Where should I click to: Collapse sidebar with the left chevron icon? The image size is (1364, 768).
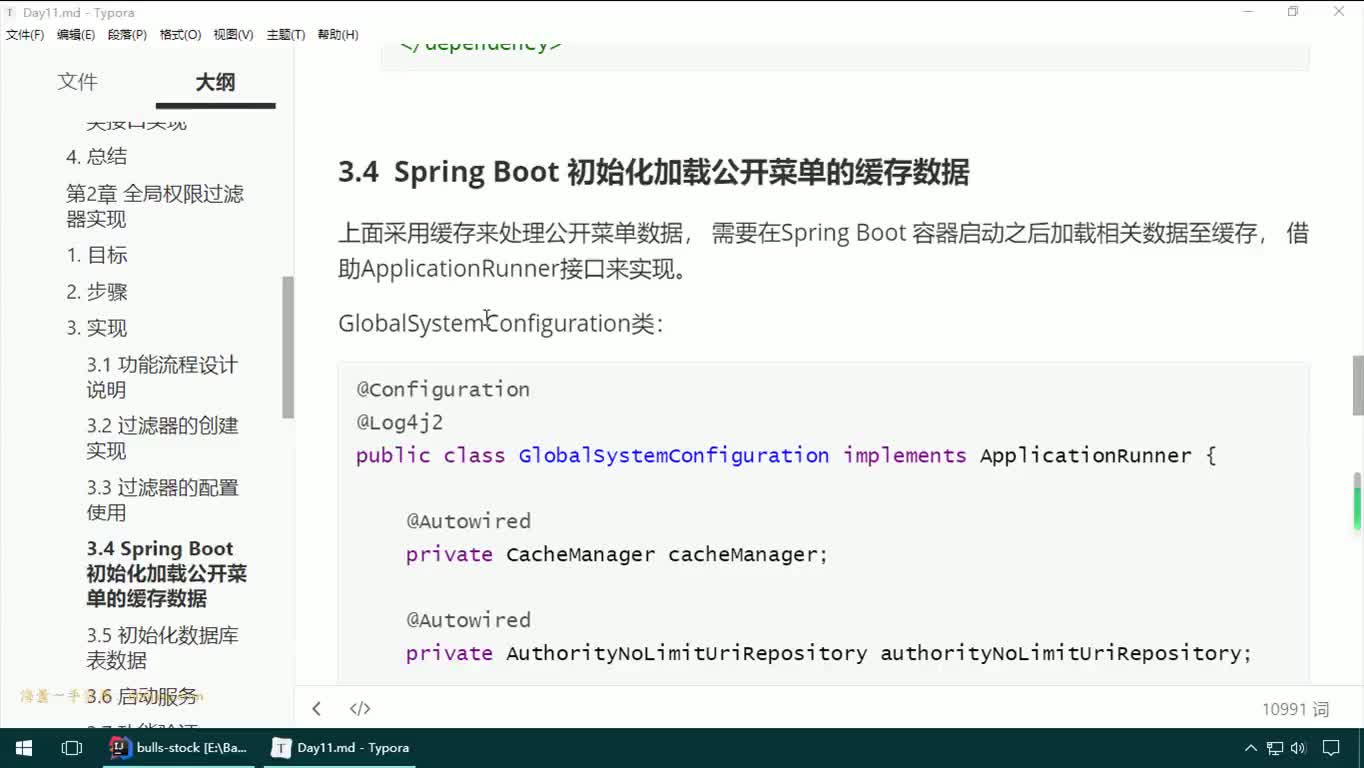tap(316, 709)
